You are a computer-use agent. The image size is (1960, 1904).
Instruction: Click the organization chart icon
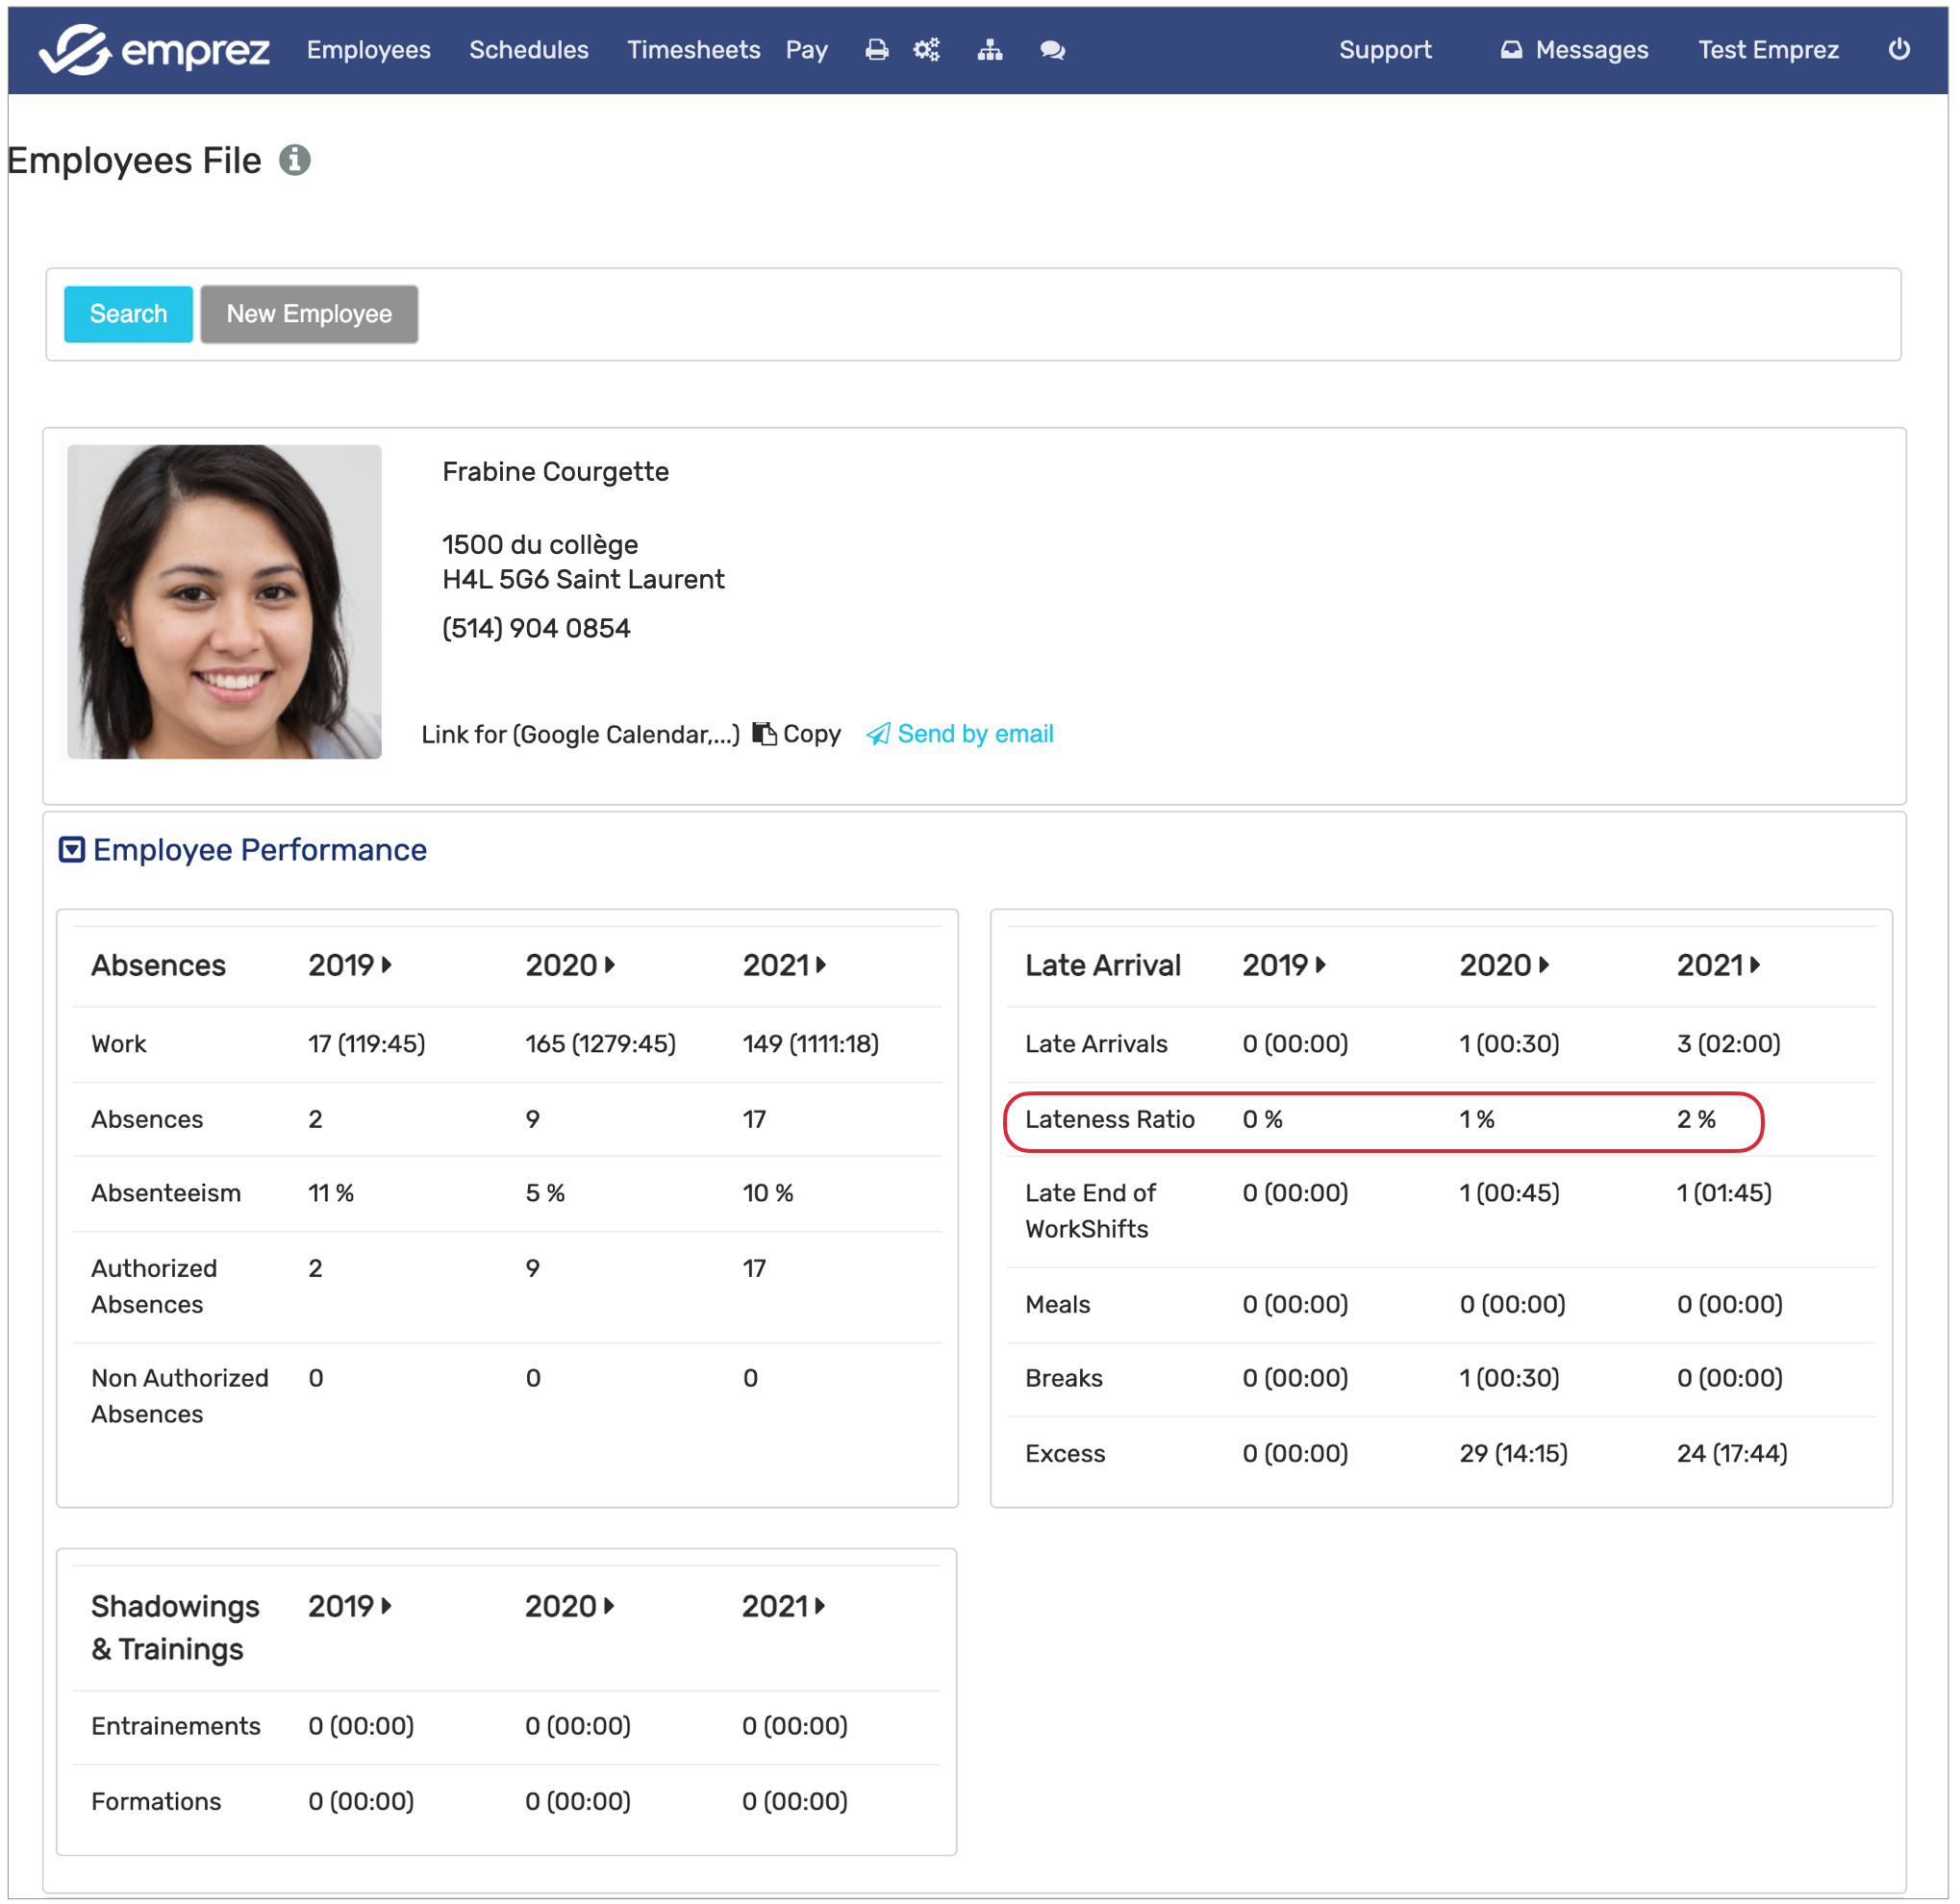990,50
